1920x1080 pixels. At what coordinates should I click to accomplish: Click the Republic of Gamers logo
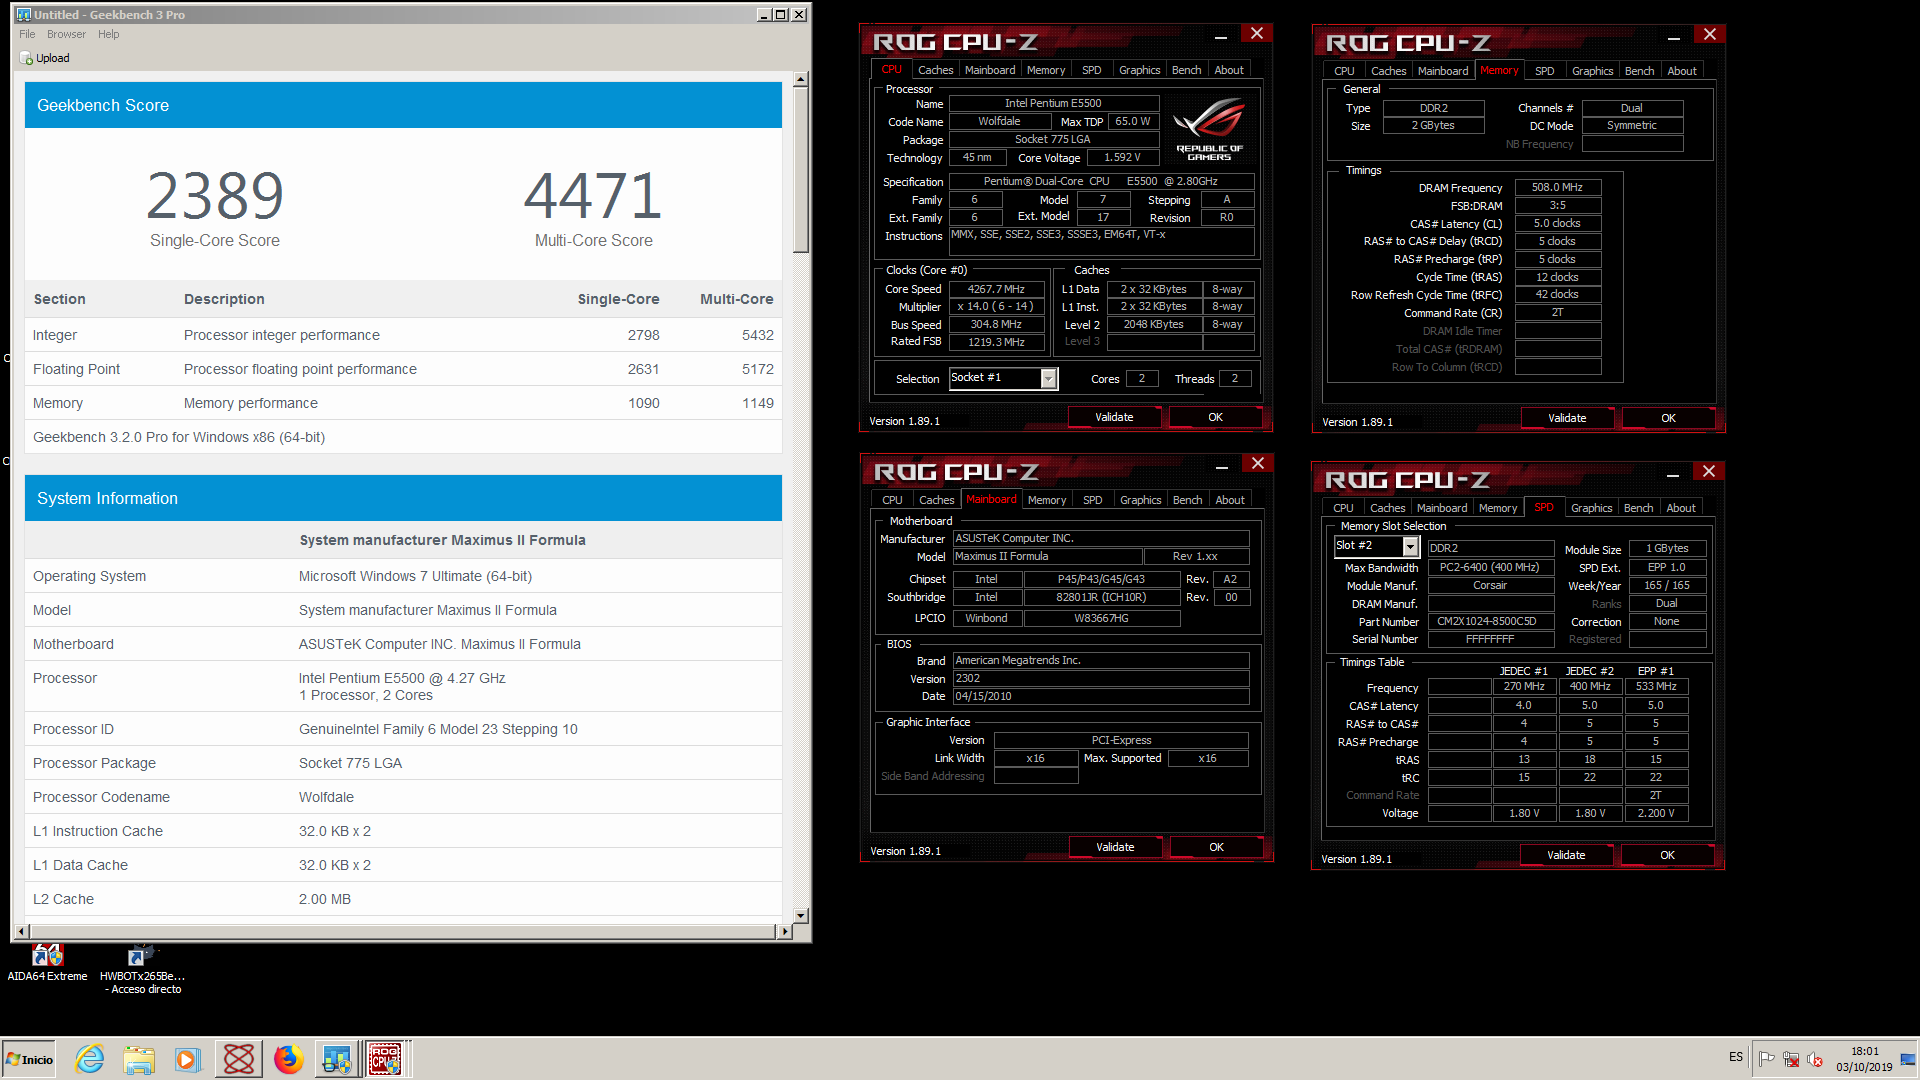(x=1209, y=128)
